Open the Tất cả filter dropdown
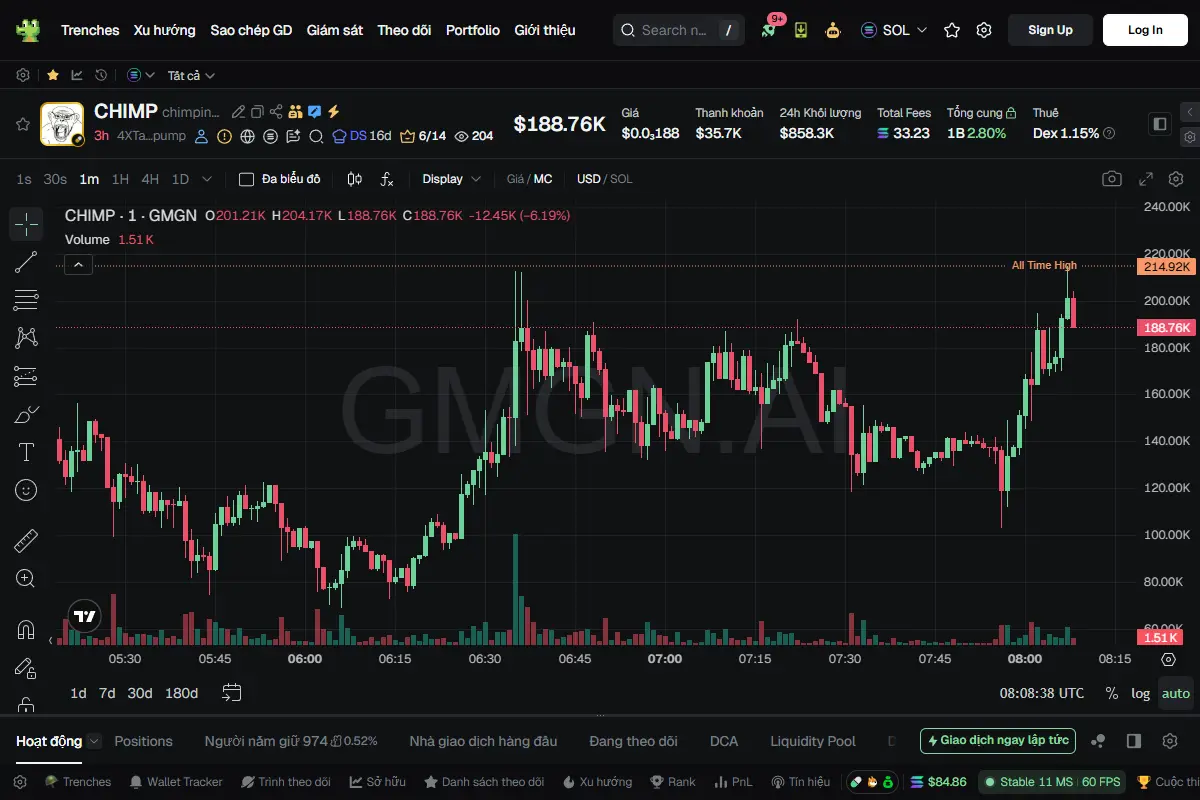 [191, 75]
